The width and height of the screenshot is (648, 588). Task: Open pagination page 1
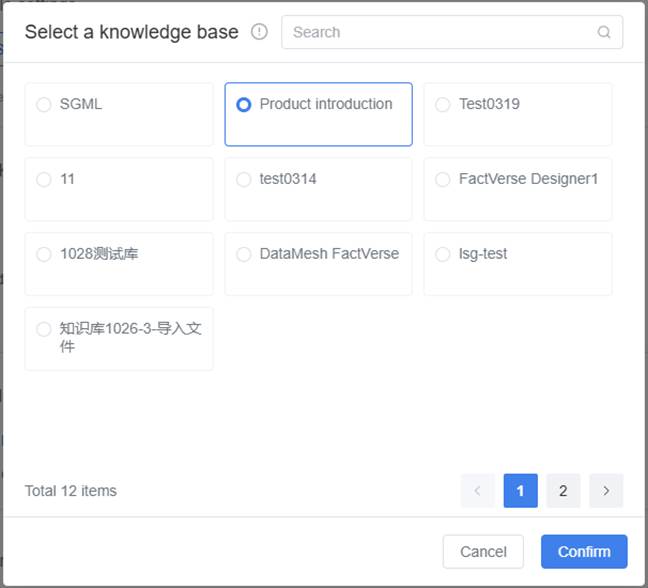click(521, 491)
